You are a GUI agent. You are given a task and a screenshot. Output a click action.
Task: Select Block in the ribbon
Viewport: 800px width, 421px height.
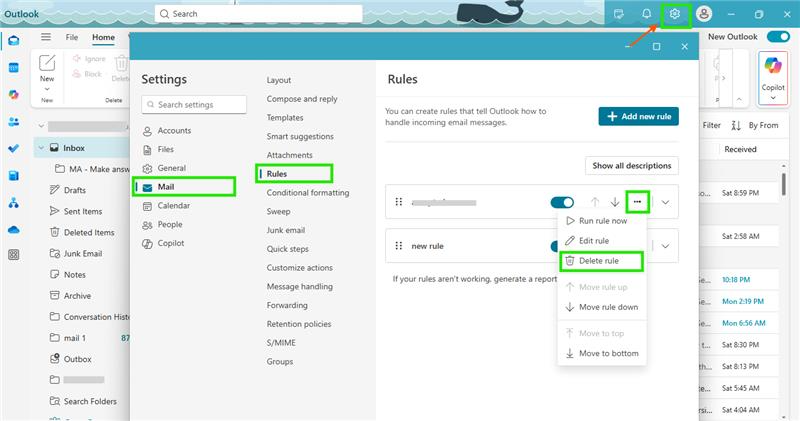pyautogui.click(x=87, y=74)
